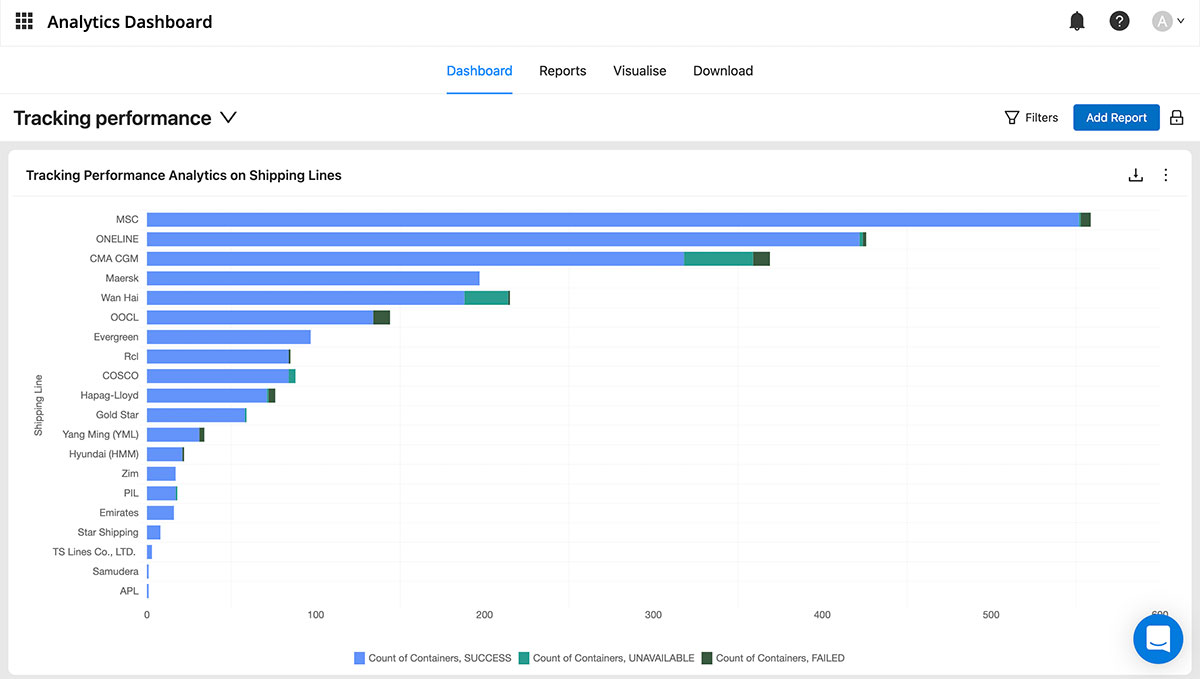
Task: Click the Evergreen bar in the chart
Action: pyautogui.click(x=229, y=337)
